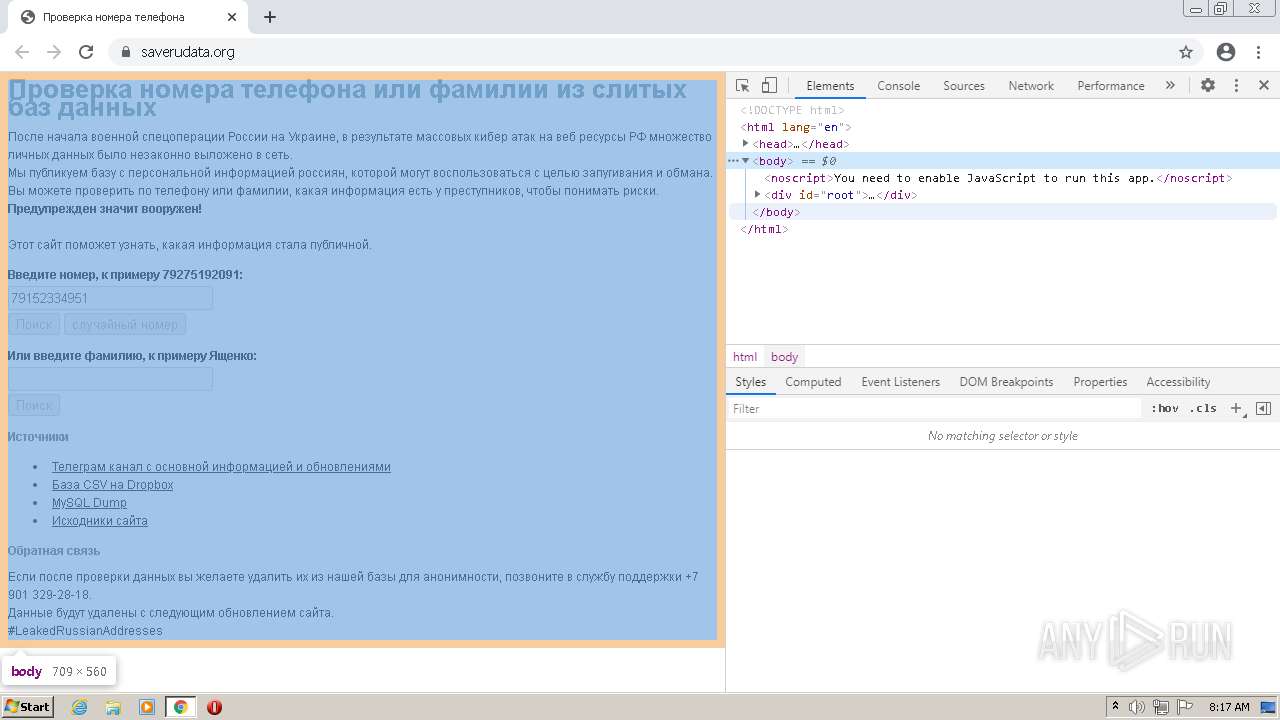The width and height of the screenshot is (1280, 720).
Task: Launch Internet Explorer from taskbar
Action: [80, 707]
